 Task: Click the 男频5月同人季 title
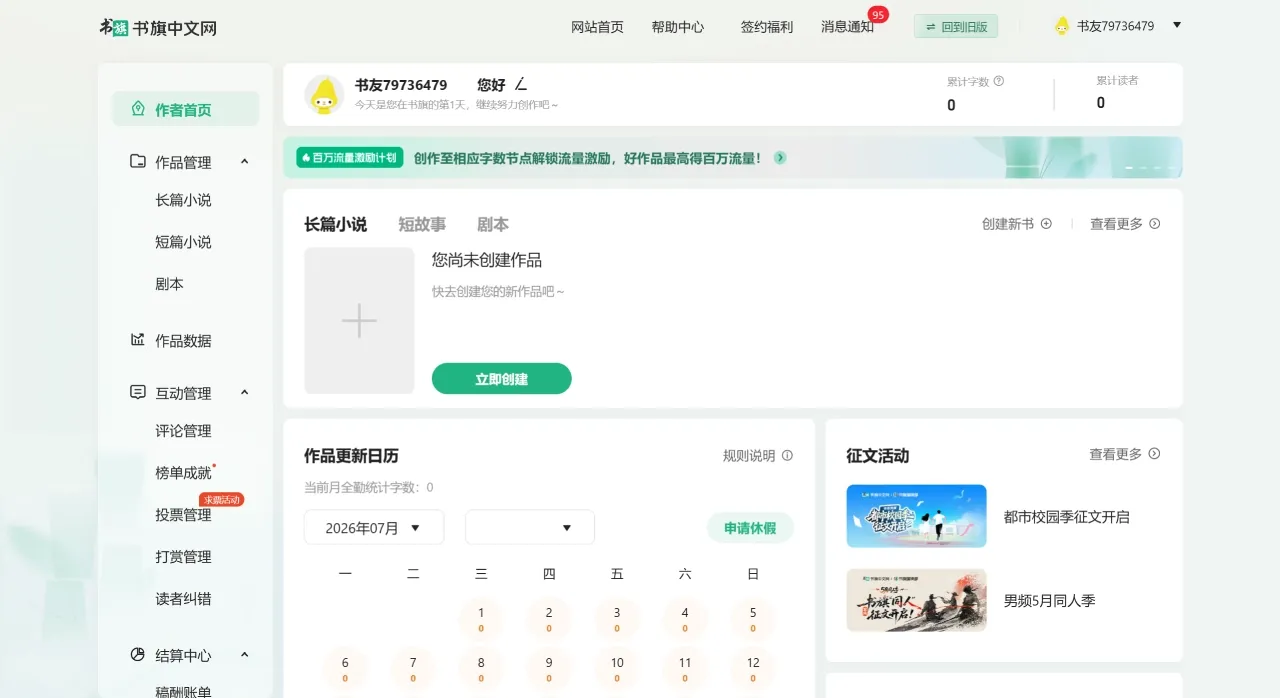(1049, 601)
